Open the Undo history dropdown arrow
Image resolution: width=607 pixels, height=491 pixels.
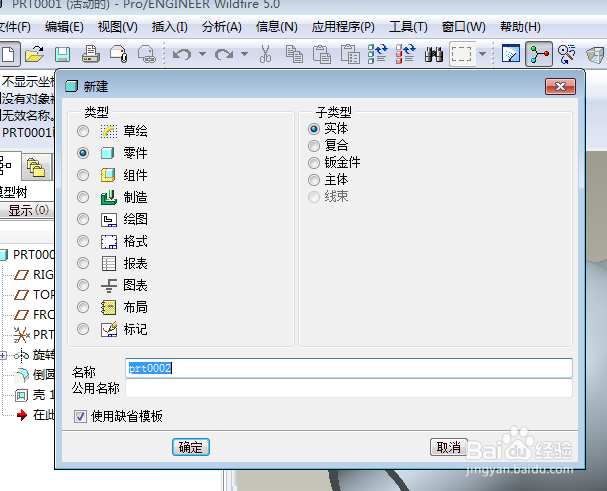[202, 54]
